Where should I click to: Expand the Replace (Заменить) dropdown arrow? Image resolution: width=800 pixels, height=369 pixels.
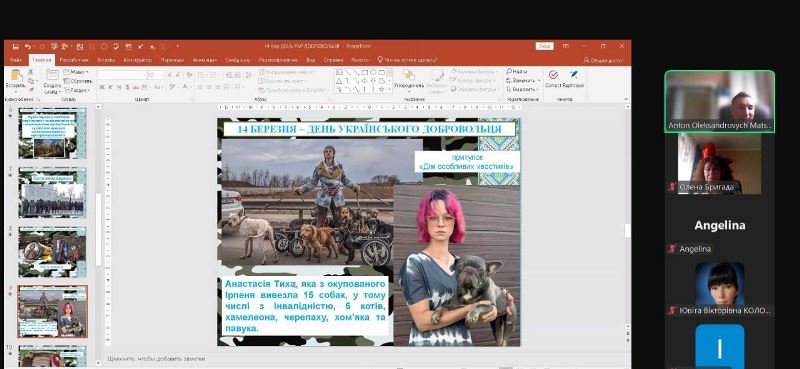[539, 81]
